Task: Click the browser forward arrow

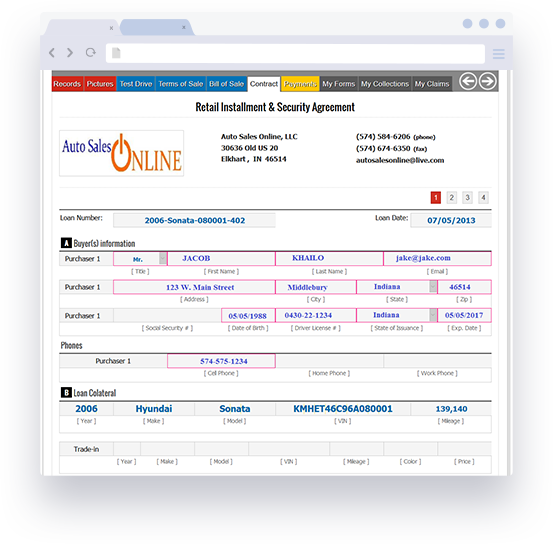Action: (70, 53)
